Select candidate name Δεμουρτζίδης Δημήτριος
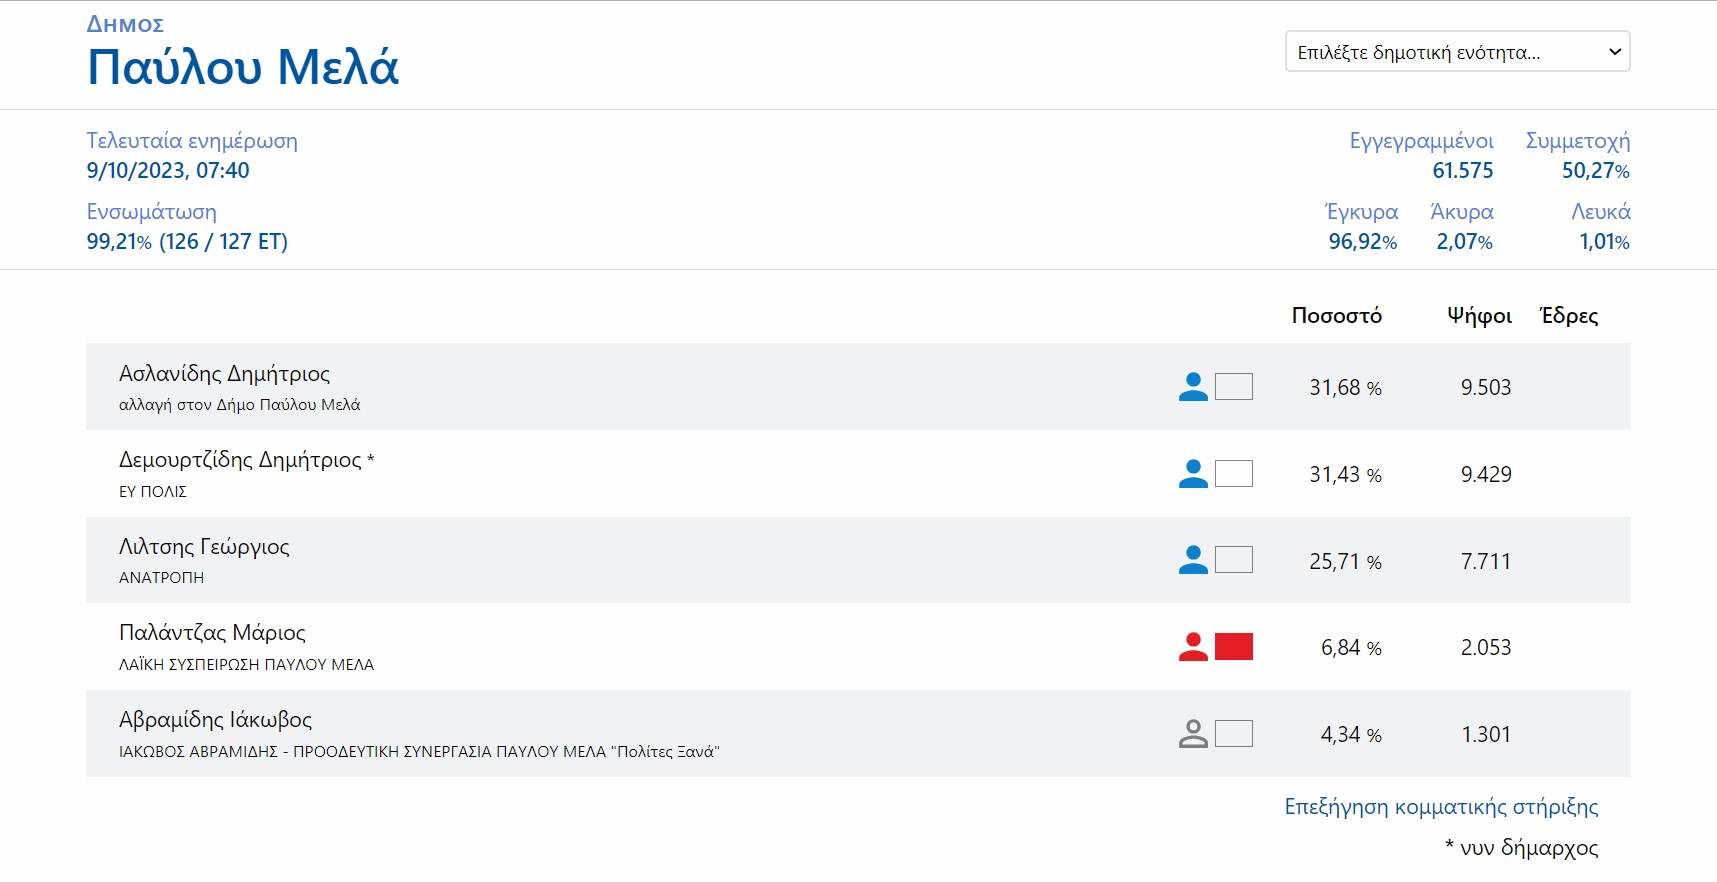1717x882 pixels. coord(240,460)
